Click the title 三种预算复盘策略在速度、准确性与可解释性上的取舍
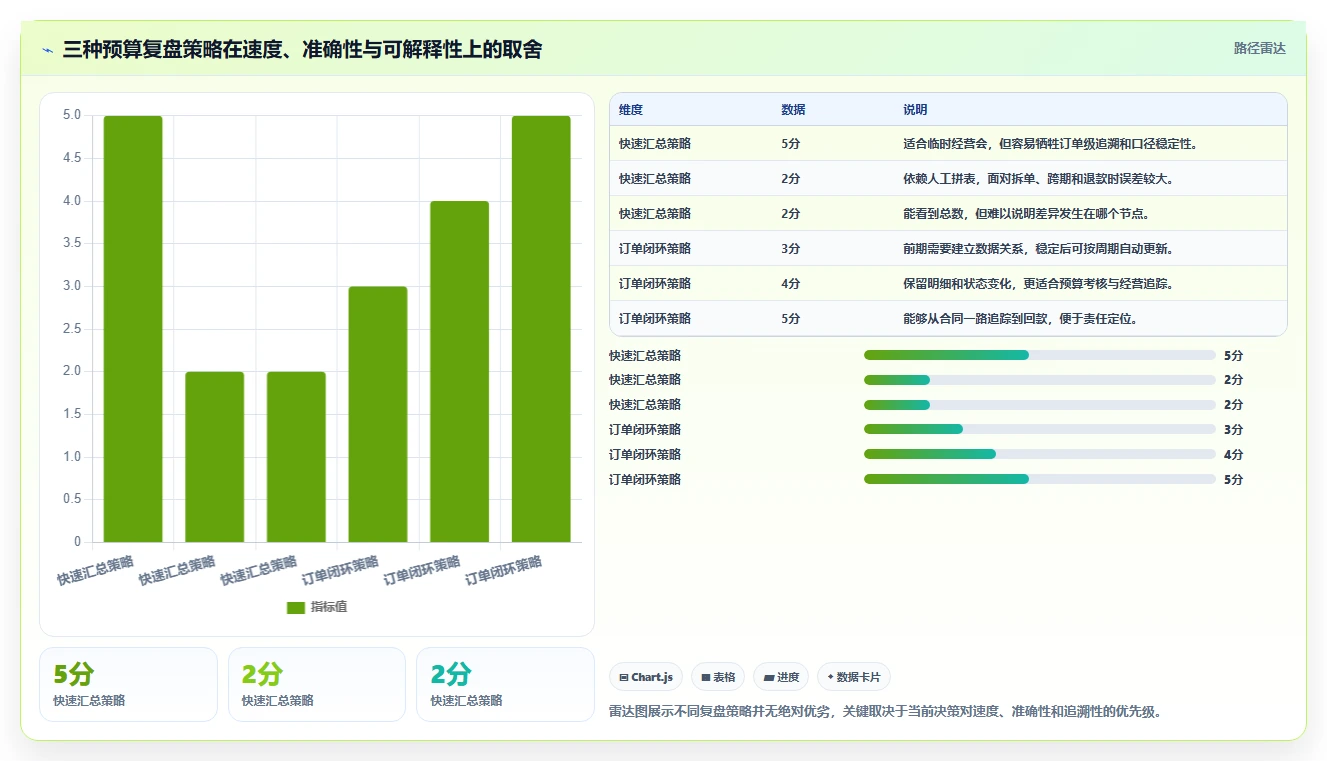1327x761 pixels. (302, 49)
